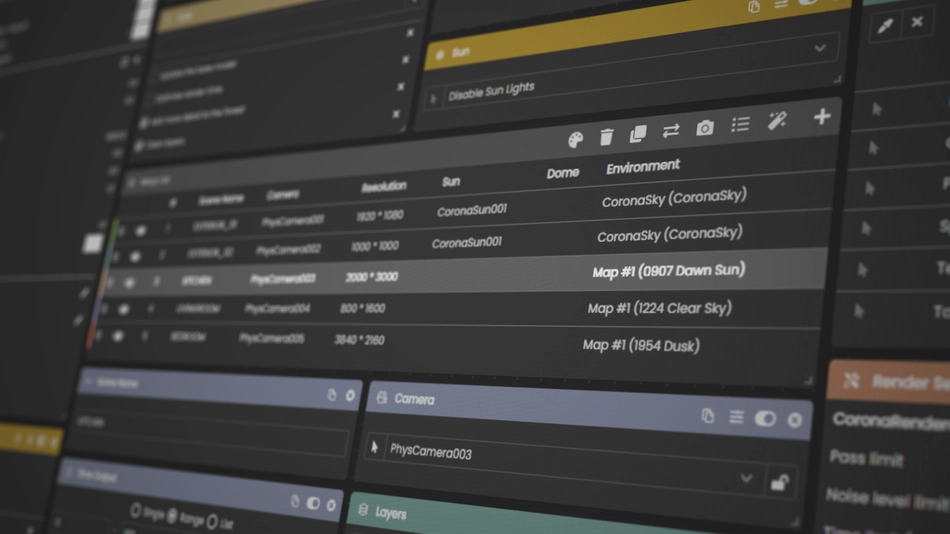The image size is (950, 534).
Task: Toggle the check icon on the 1000 * 1000 row
Action: click(x=135, y=257)
